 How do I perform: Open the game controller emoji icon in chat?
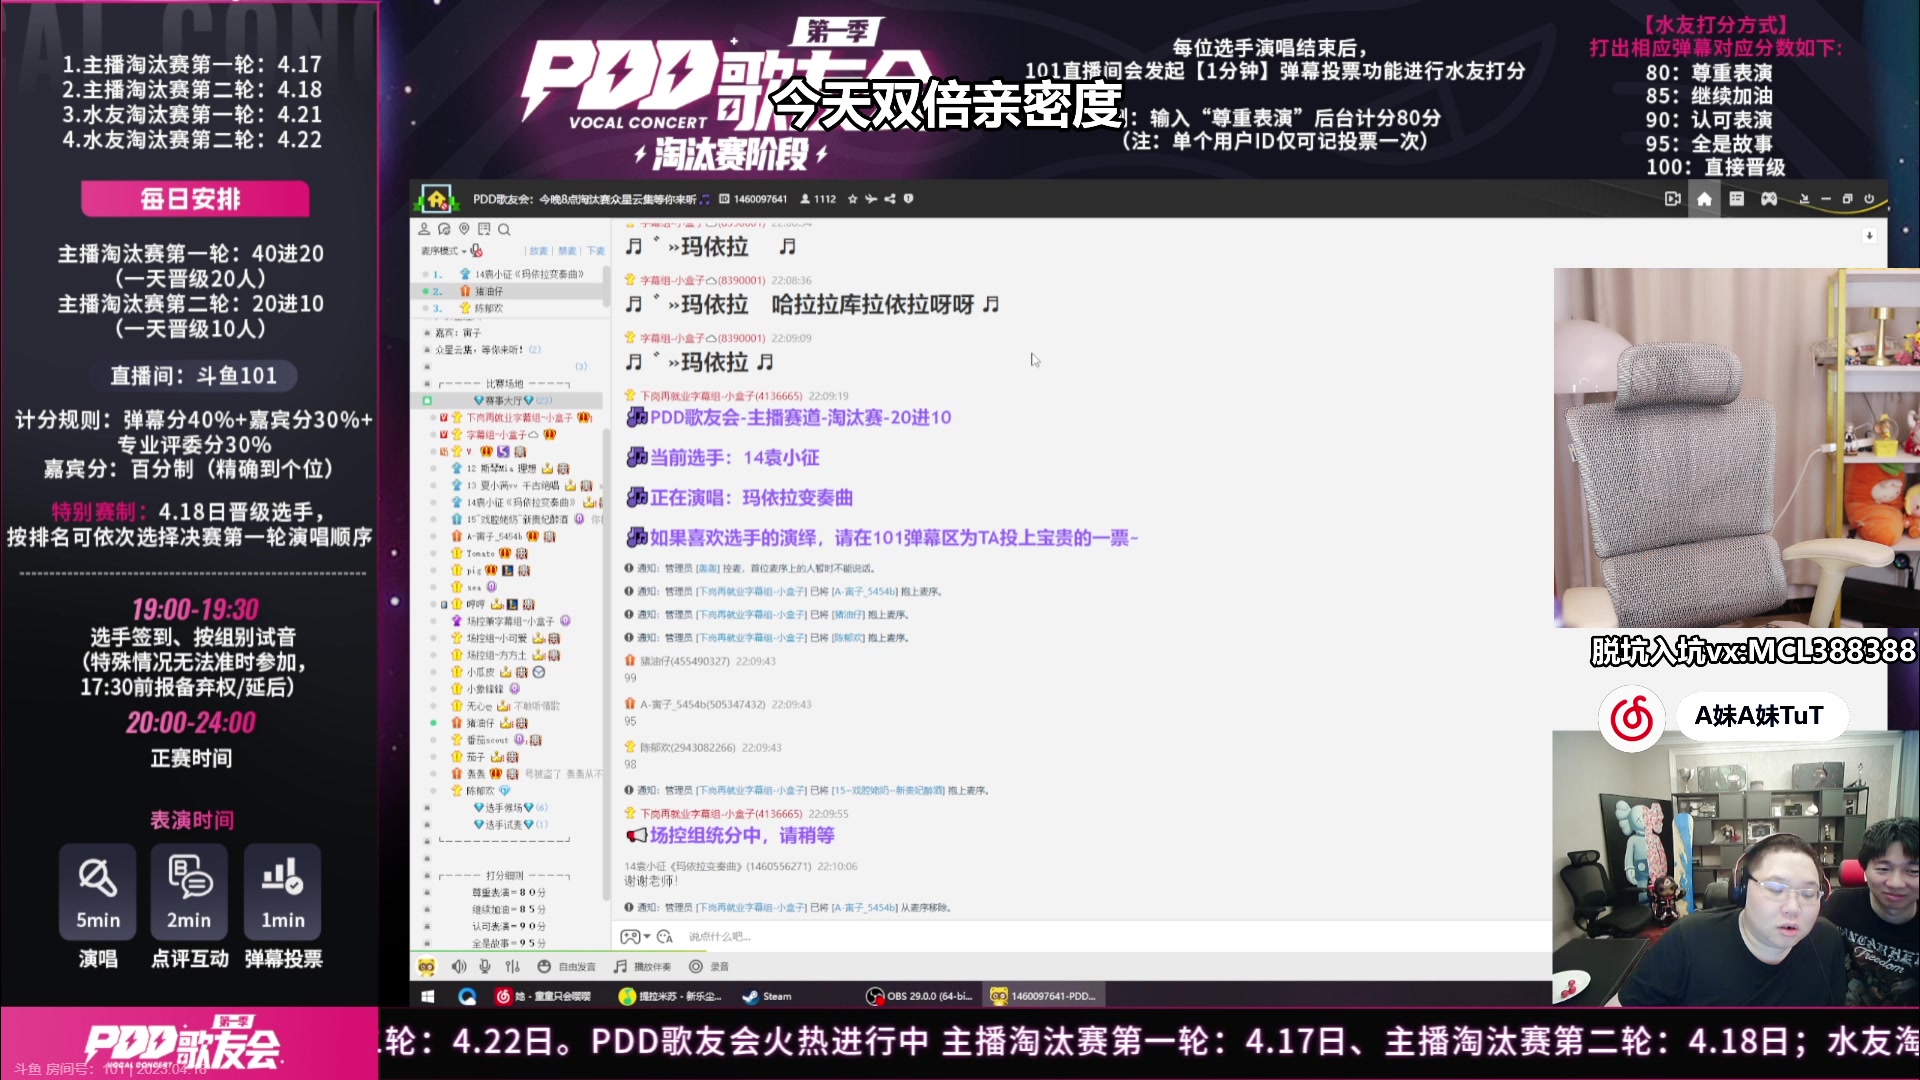pos(630,937)
